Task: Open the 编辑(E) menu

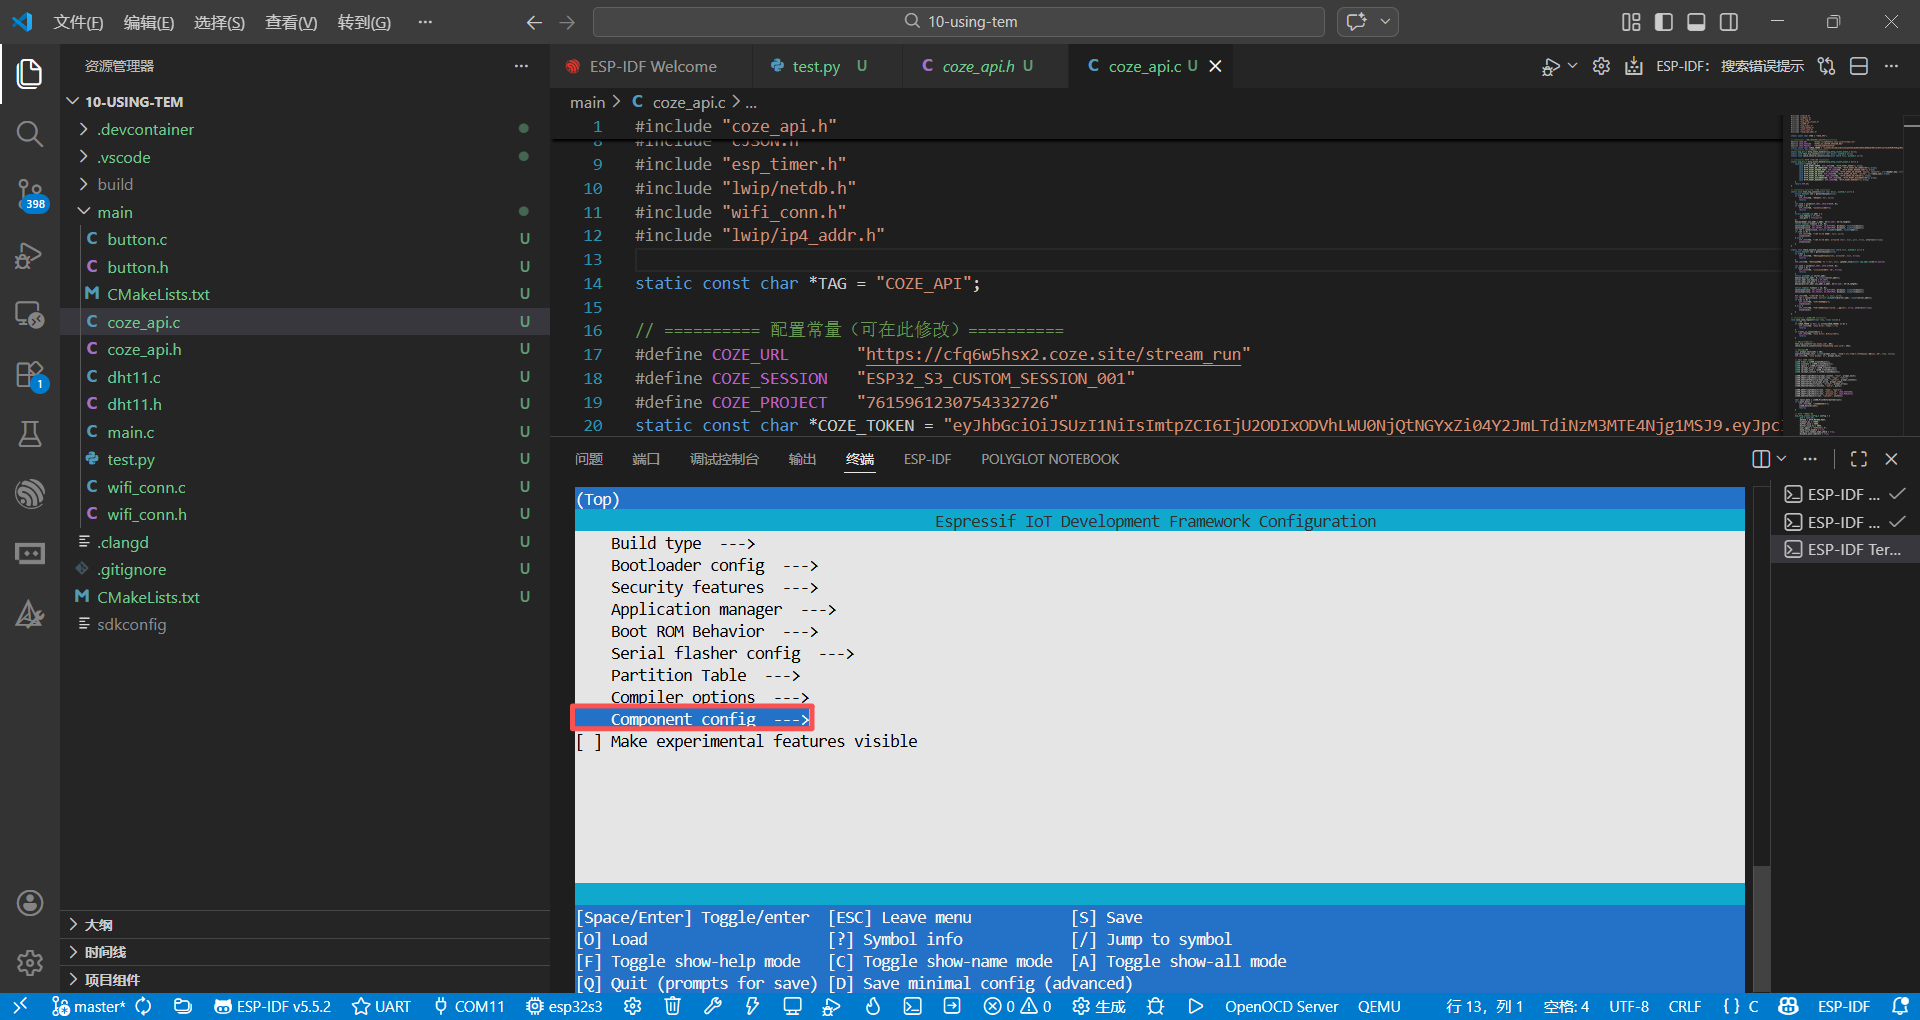Action: click(x=148, y=22)
